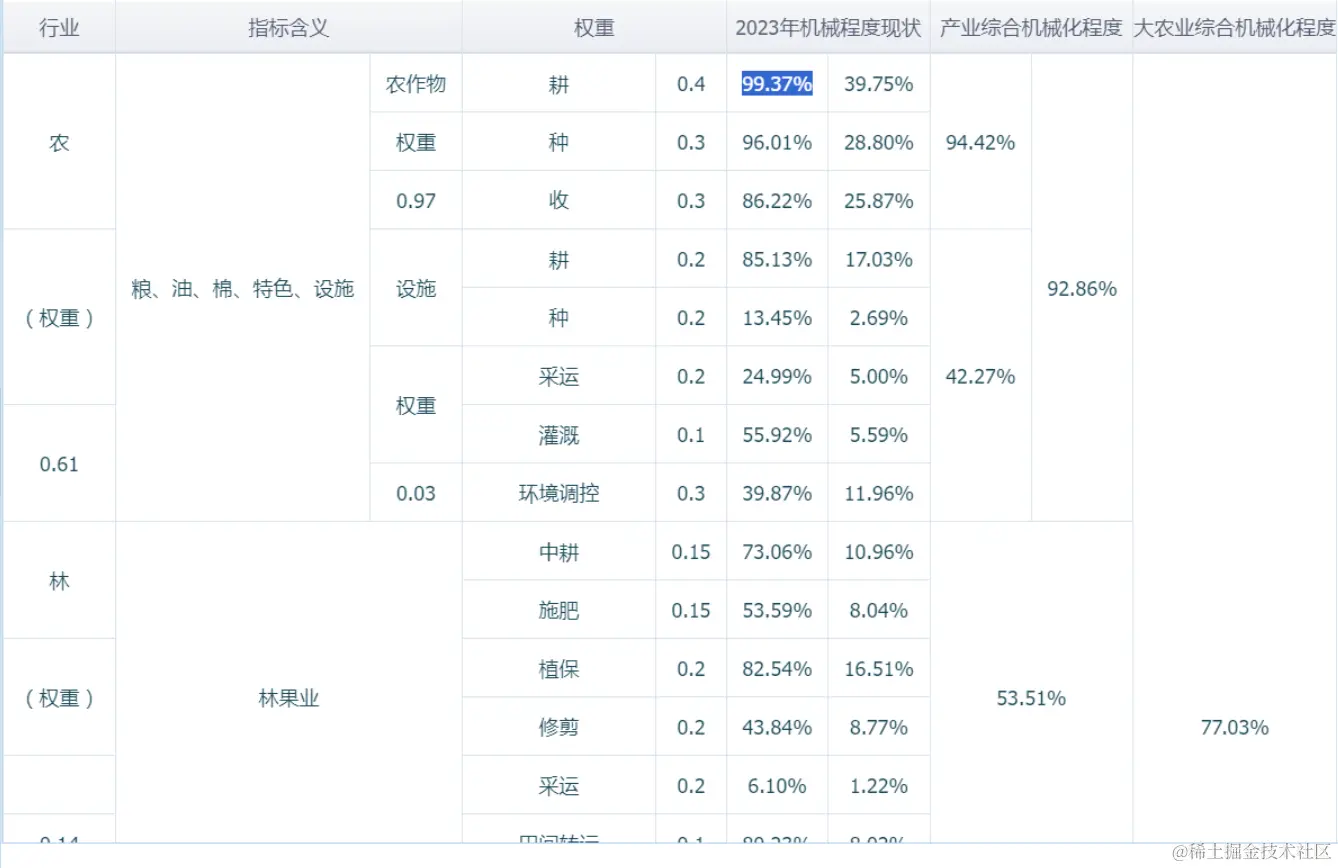Click the 环境调控 cell

tap(559, 493)
